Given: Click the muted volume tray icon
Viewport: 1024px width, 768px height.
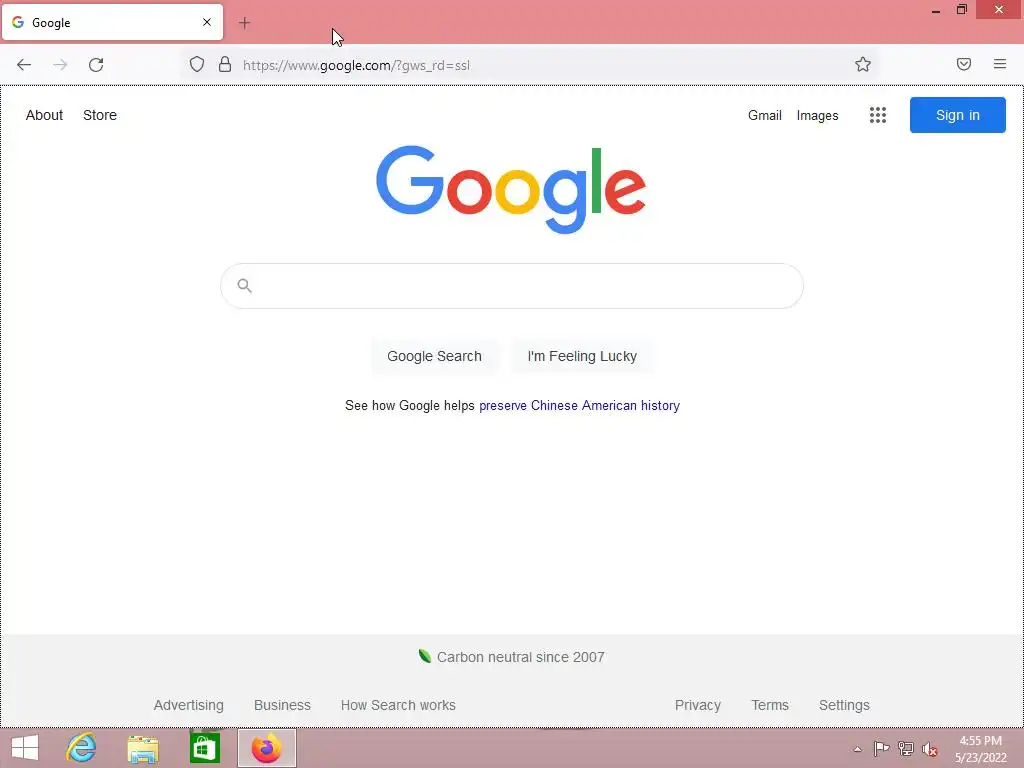Looking at the screenshot, I should (x=929, y=749).
